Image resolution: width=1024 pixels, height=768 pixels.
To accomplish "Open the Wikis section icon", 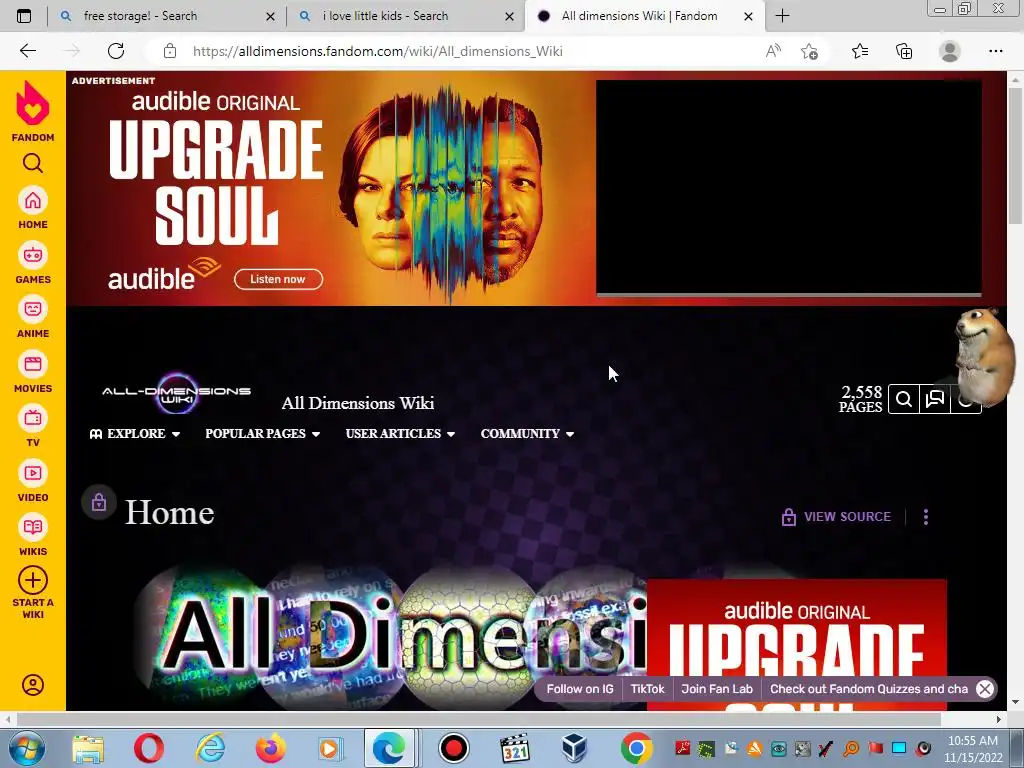I will click(x=33, y=527).
